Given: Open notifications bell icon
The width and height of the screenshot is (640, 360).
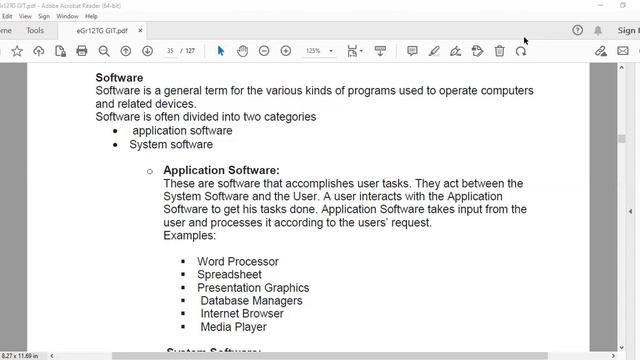Looking at the screenshot, I should 598,30.
